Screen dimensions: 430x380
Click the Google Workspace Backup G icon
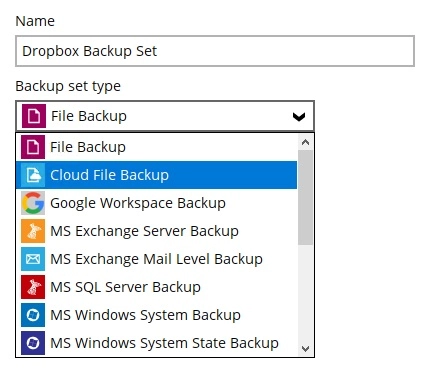click(33, 203)
